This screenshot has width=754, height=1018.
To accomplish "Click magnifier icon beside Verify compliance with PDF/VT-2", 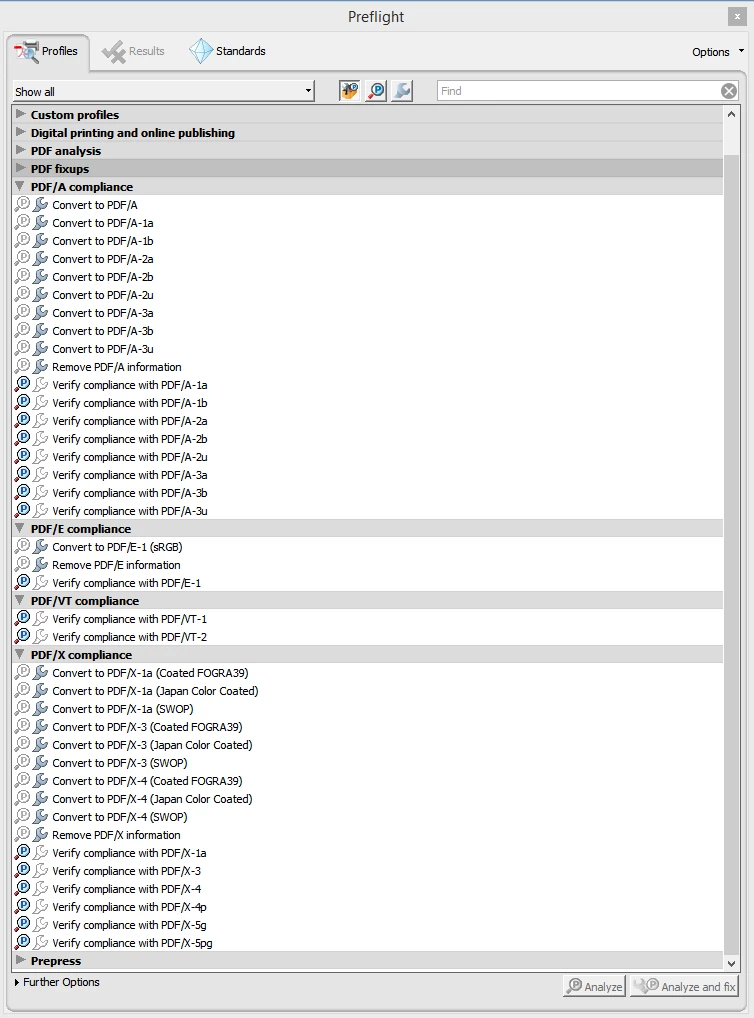I will pyautogui.click(x=23, y=636).
